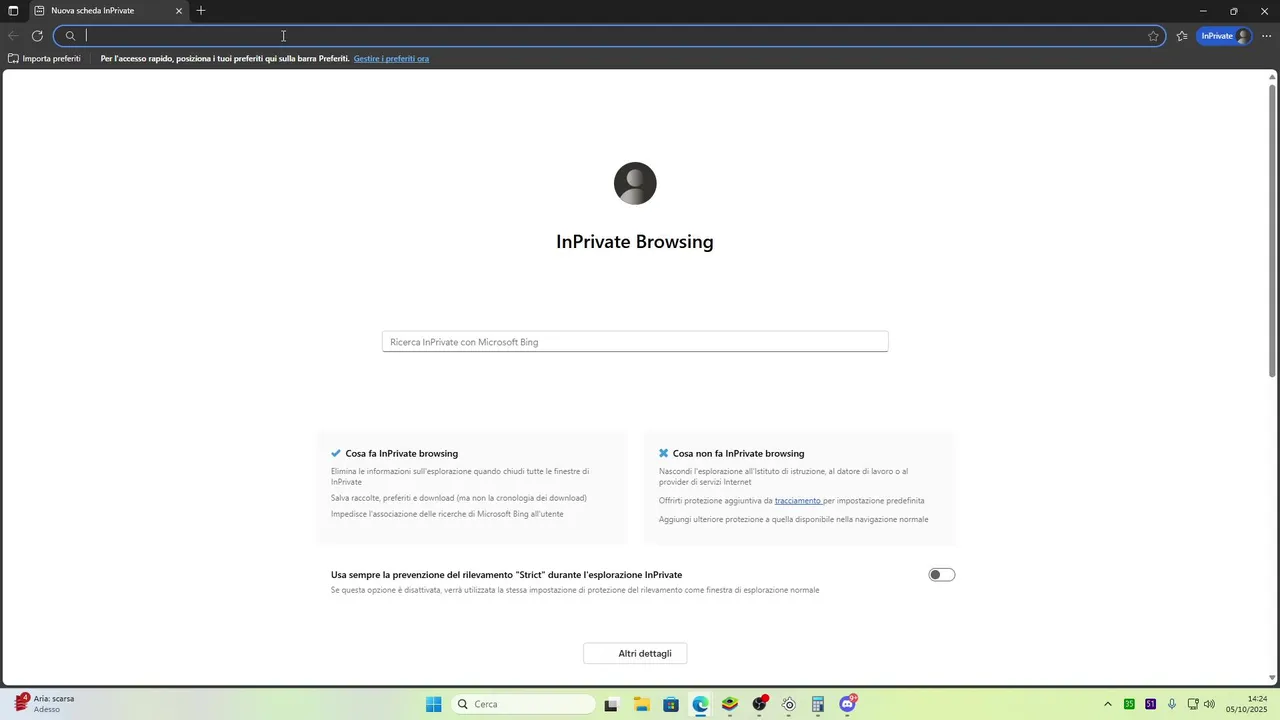Click 'Cosa non fa InPrivate browsing' heading
The height and width of the screenshot is (720, 1280).
click(x=738, y=454)
